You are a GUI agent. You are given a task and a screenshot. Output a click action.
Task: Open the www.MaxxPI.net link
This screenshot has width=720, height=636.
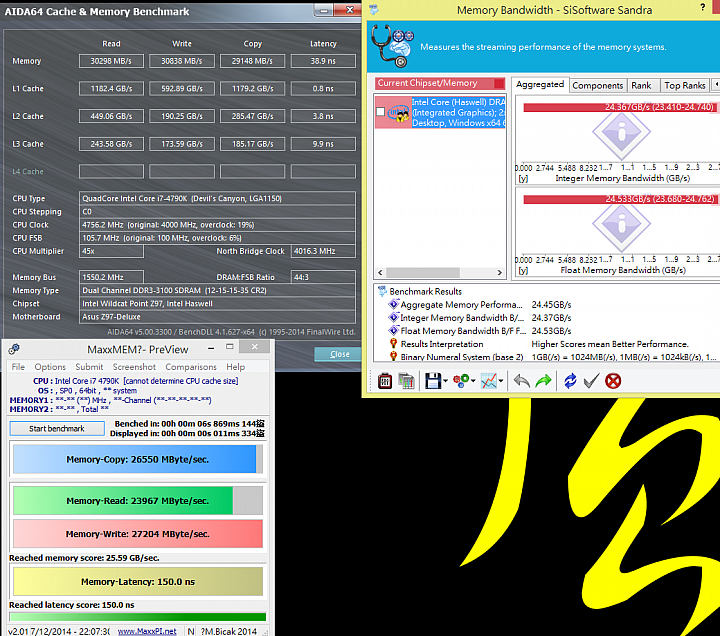147,631
